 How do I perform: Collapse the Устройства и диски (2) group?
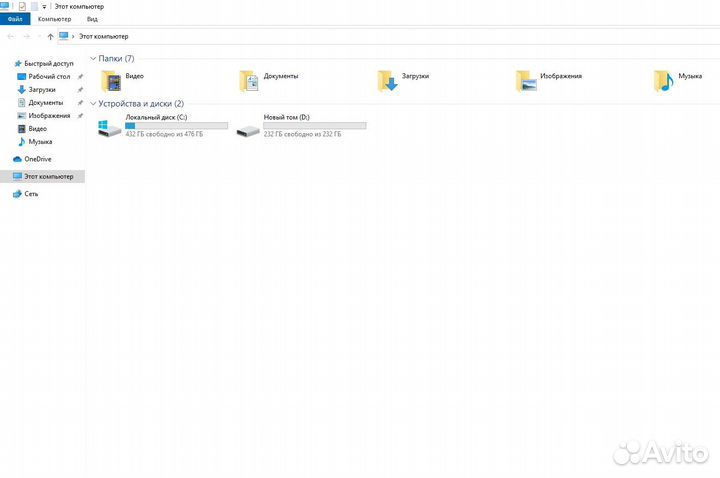point(94,103)
